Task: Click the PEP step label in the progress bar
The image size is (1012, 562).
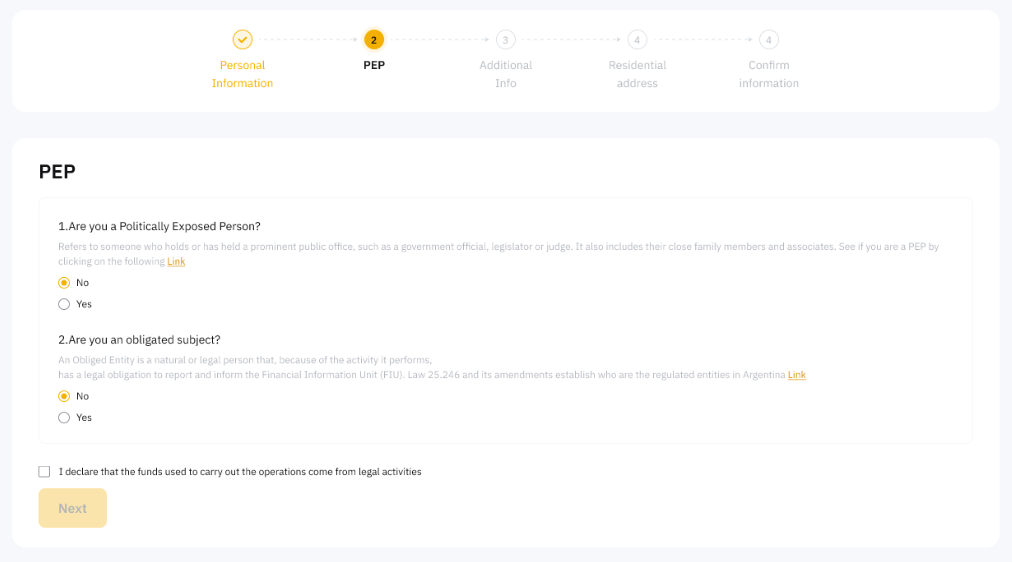Action: click(374, 65)
